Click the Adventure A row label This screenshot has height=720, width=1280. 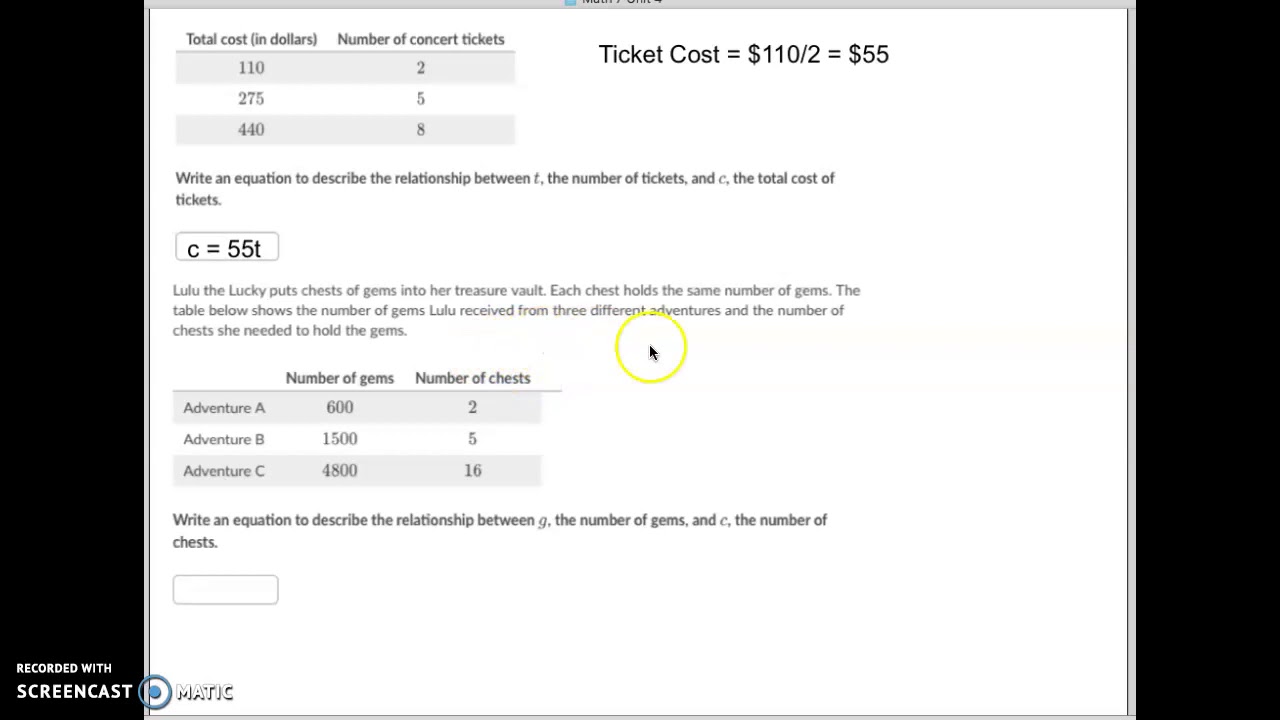(x=224, y=408)
